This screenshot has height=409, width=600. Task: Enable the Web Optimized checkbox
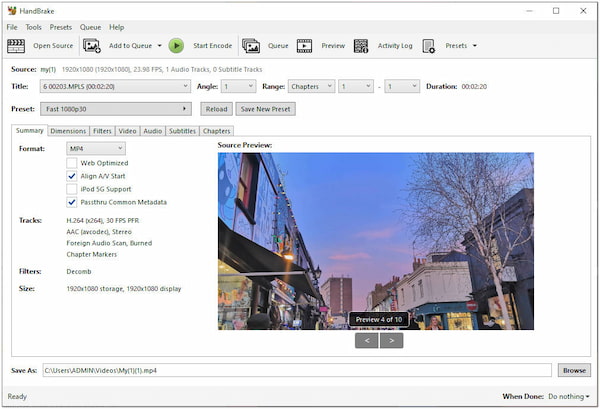tap(72, 163)
